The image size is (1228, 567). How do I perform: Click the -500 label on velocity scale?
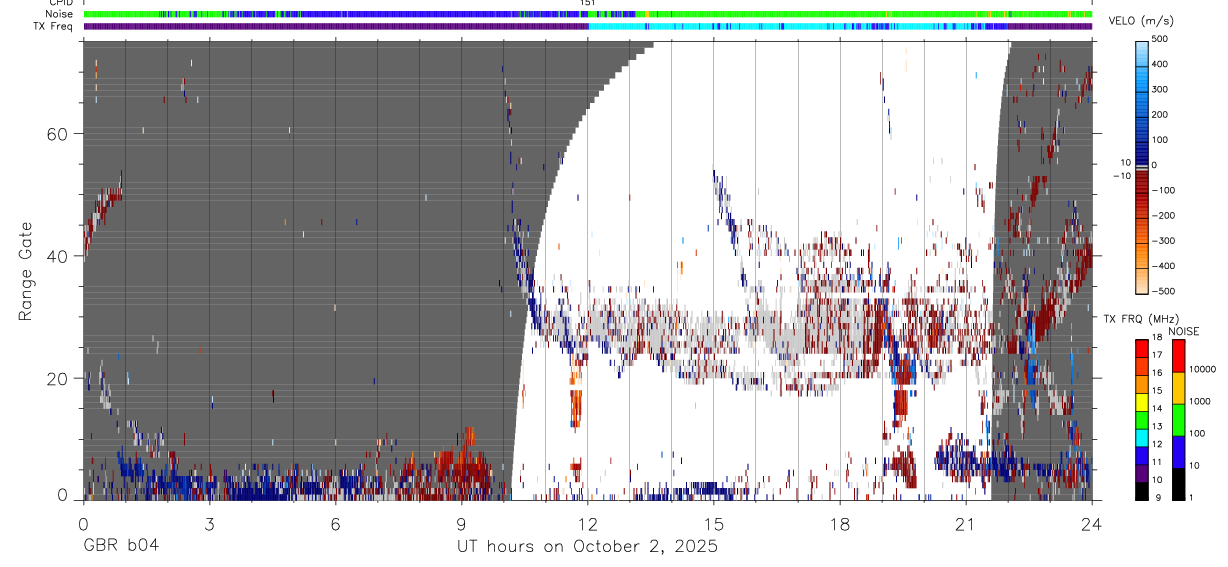1165,291
